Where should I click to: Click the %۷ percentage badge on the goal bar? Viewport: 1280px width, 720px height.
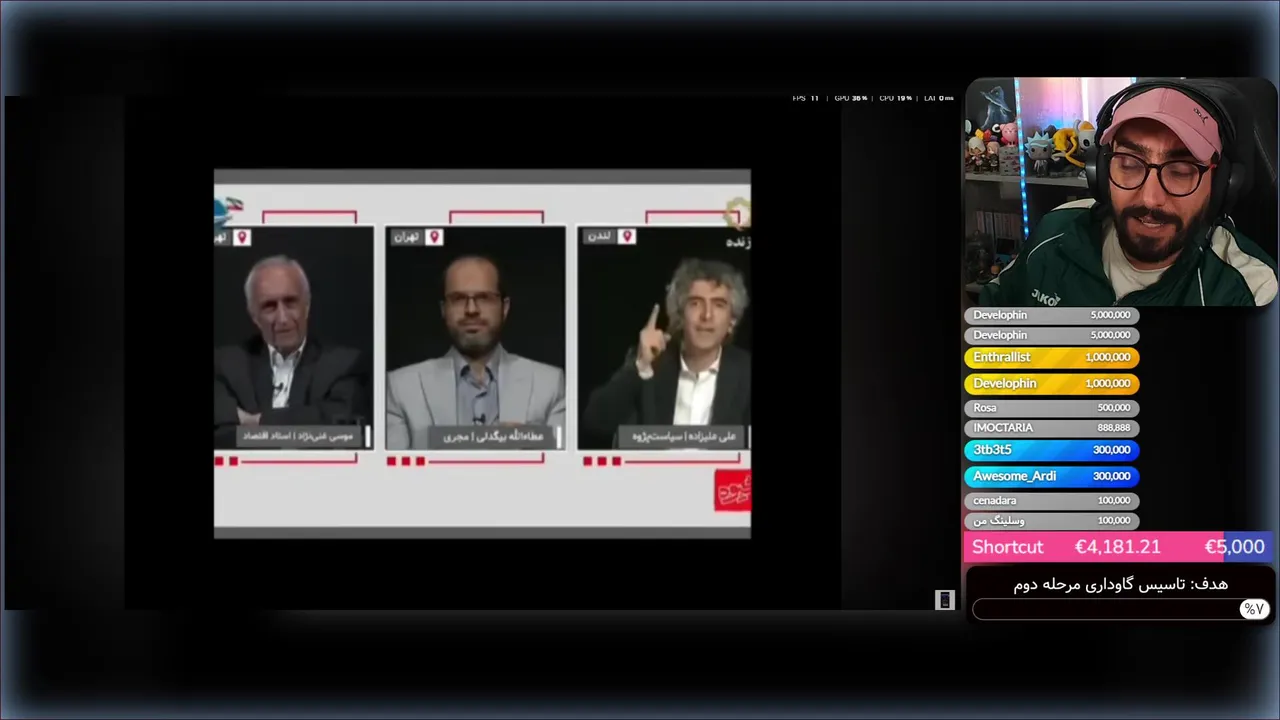1253,609
